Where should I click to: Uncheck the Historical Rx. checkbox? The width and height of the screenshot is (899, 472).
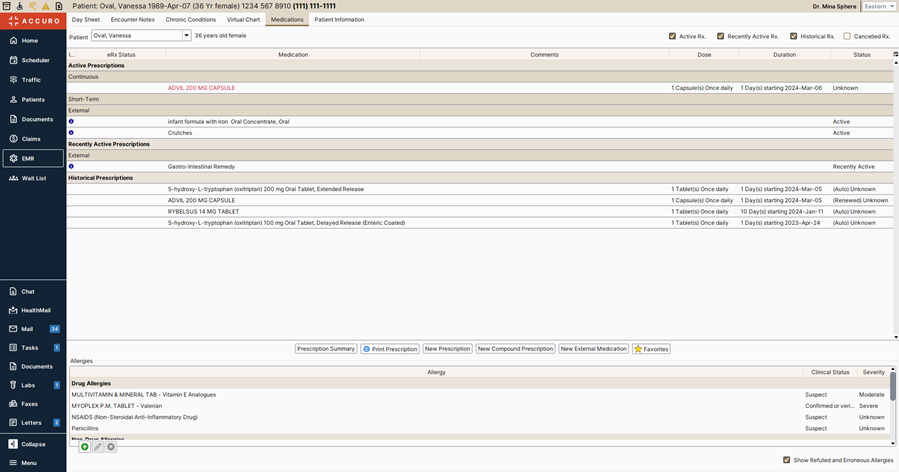click(x=794, y=36)
